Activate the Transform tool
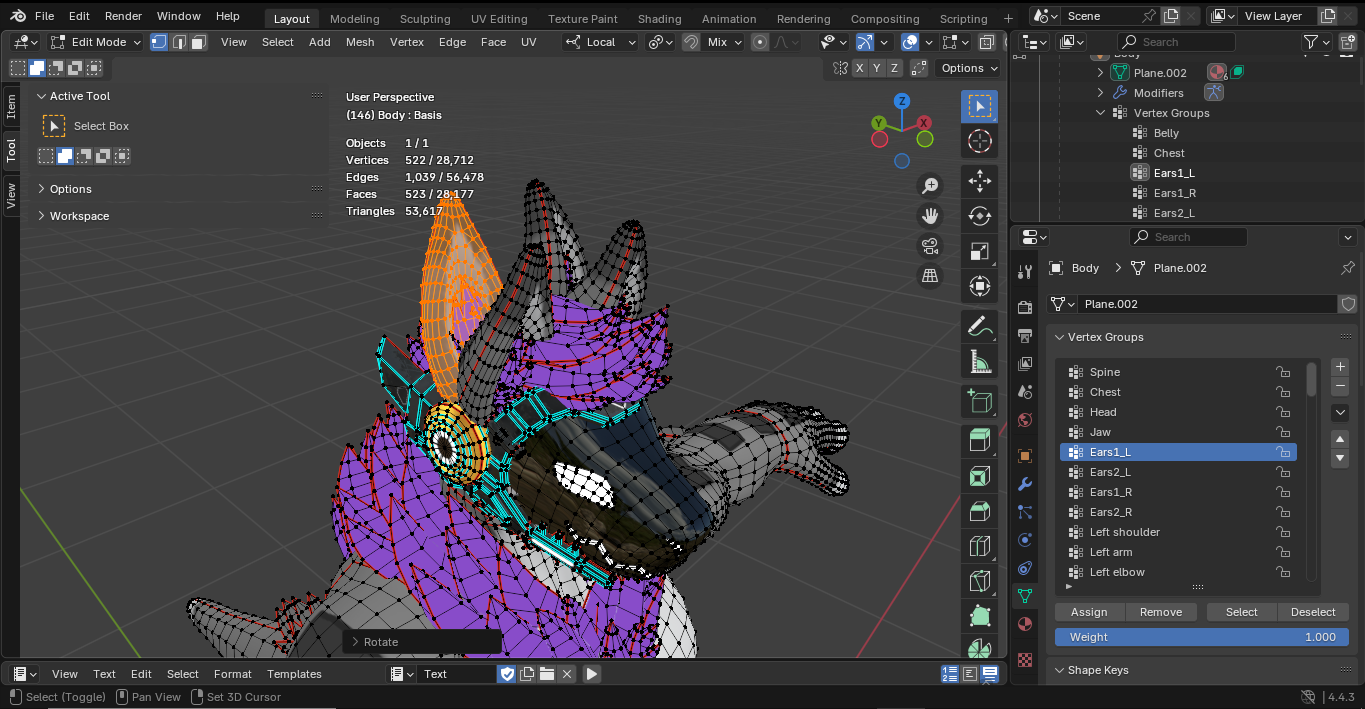Viewport: 1365px width, 709px height. pos(980,286)
